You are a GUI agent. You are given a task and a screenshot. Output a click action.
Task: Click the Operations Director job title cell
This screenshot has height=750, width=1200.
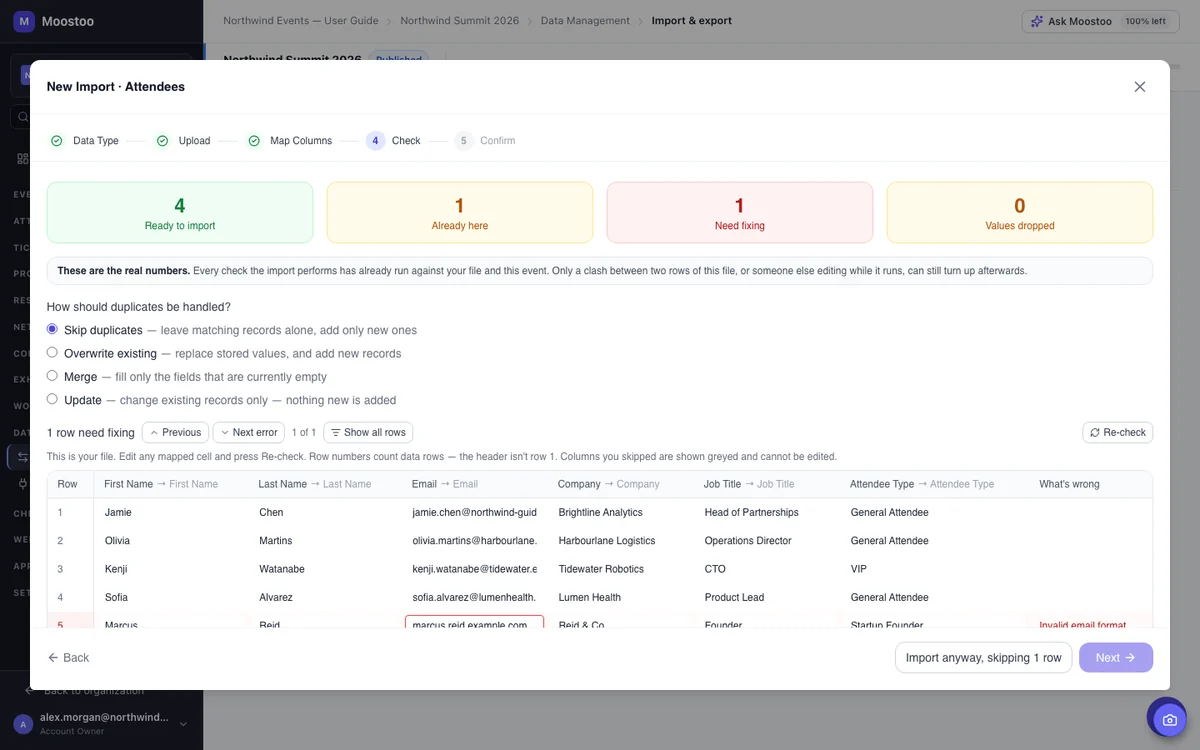pyautogui.click(x=767, y=541)
